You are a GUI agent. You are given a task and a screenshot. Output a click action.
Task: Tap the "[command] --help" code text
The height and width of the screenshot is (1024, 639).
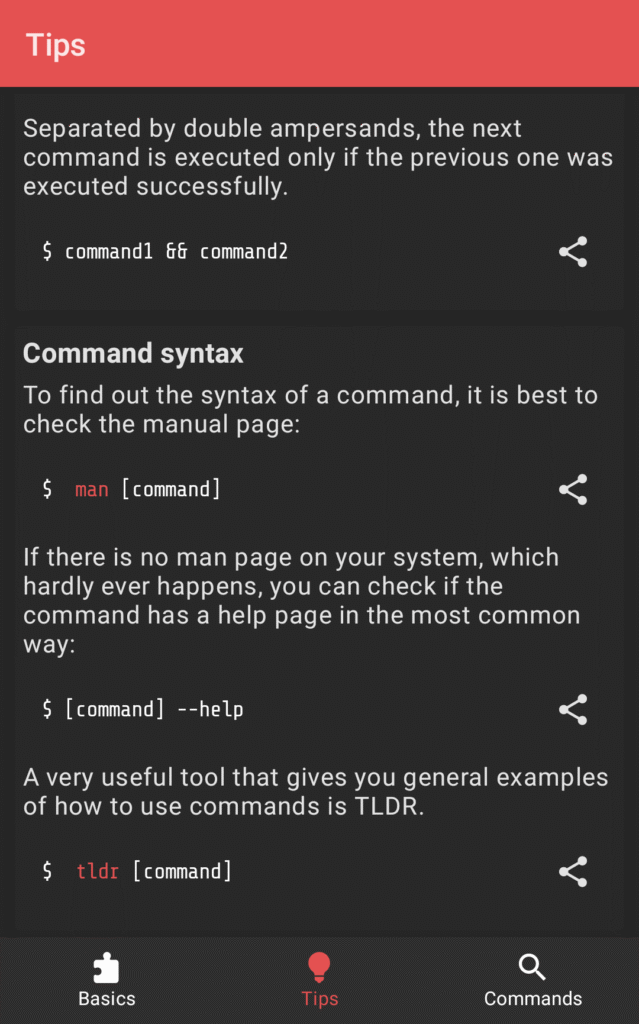tap(154, 710)
